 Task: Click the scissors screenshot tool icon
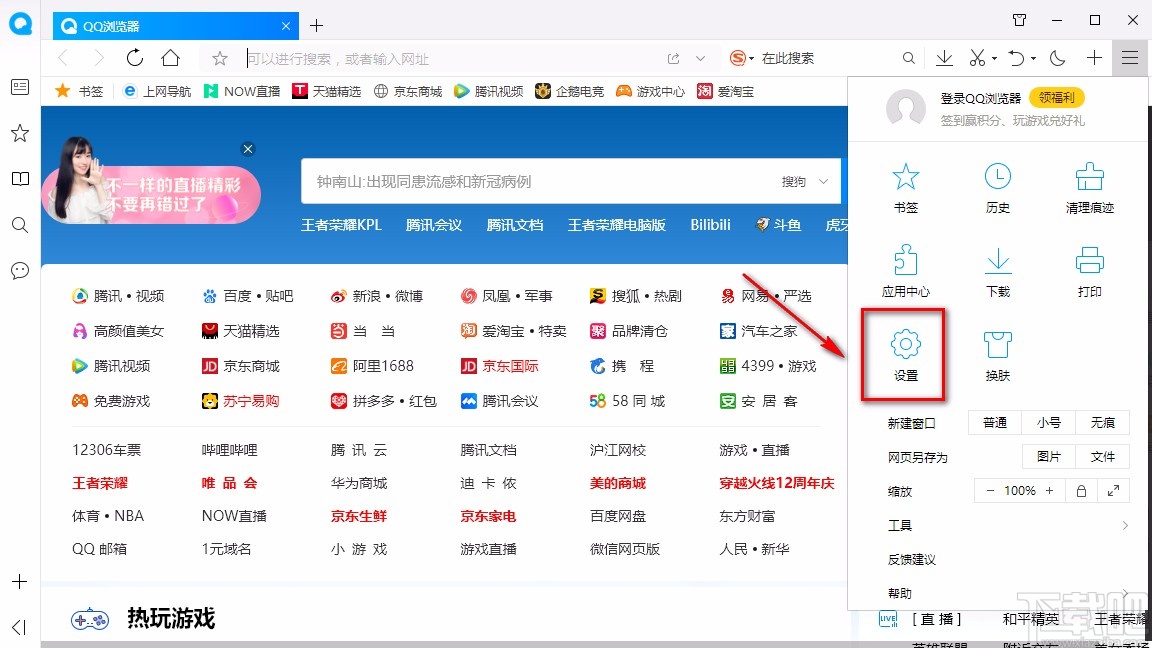coord(976,58)
